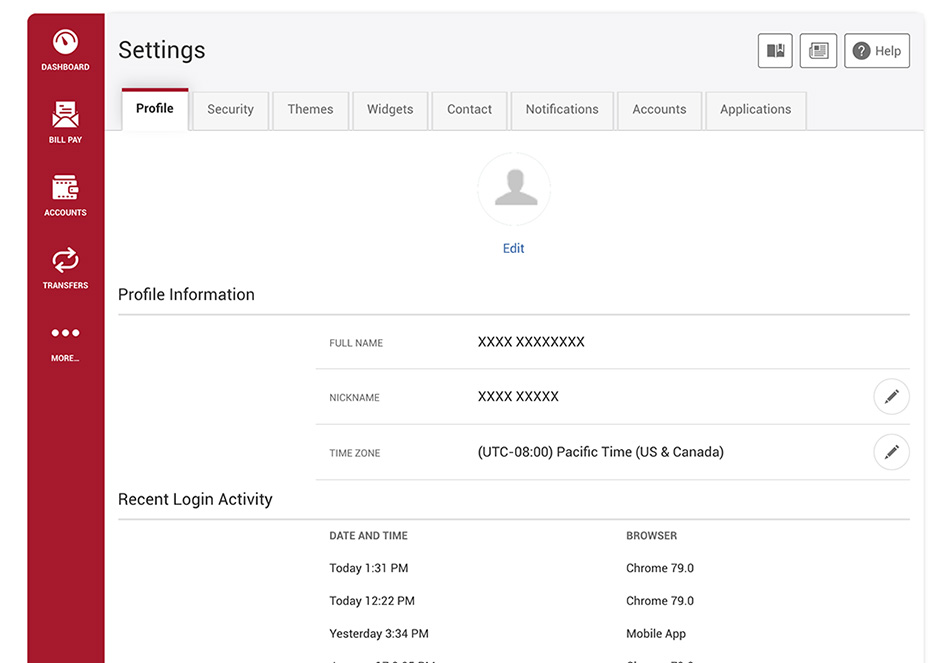Select the Accounts settings tab
This screenshot has width=950, height=663.
(659, 110)
